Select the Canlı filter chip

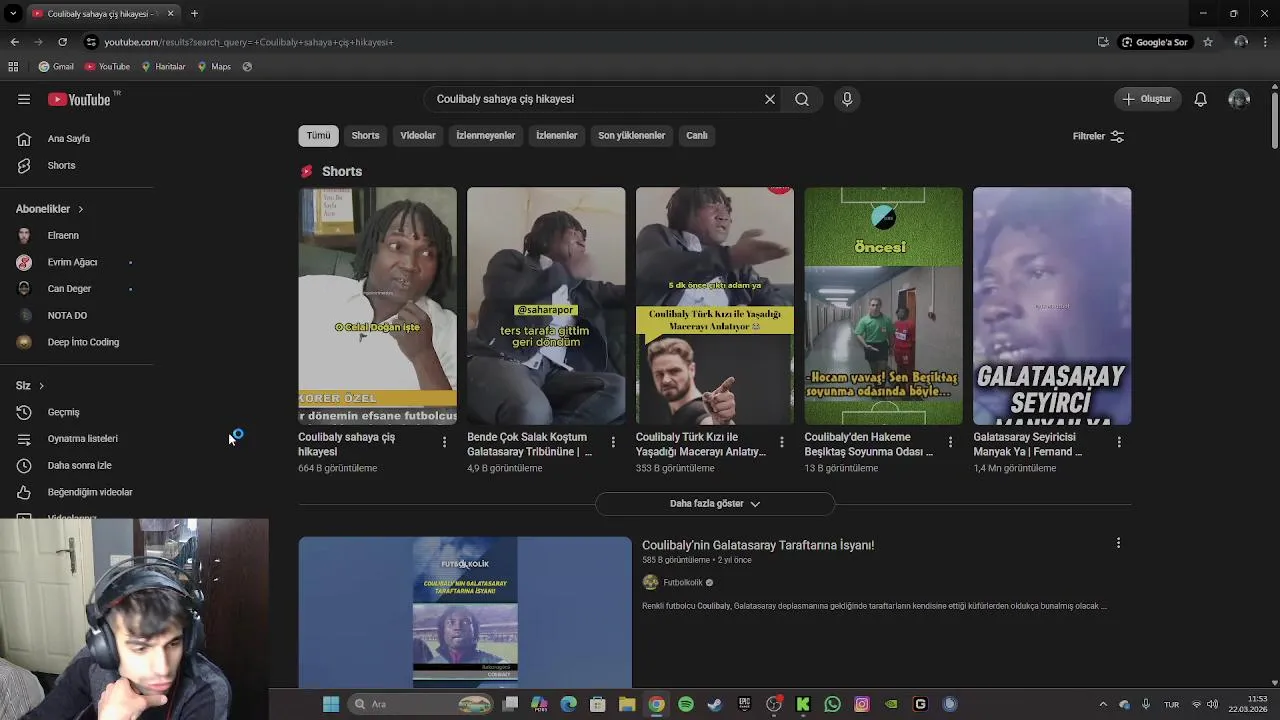click(x=697, y=136)
